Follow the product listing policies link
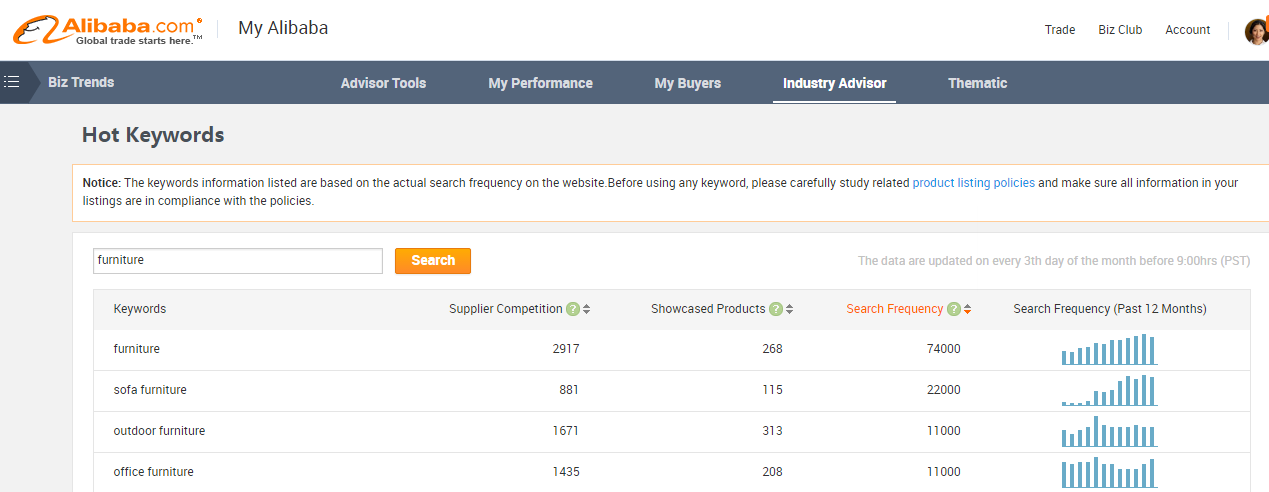Image resolution: width=1269 pixels, height=492 pixels. 973,183
